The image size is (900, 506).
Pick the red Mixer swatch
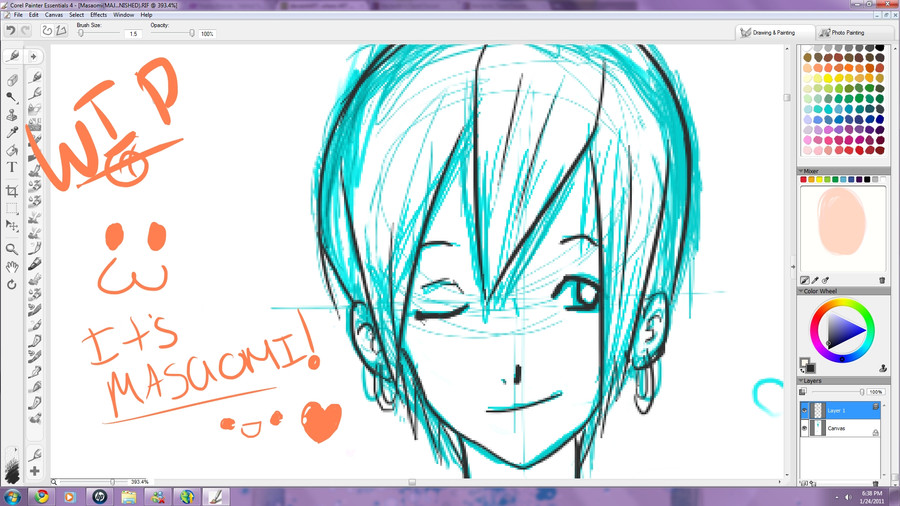pyautogui.click(x=804, y=180)
